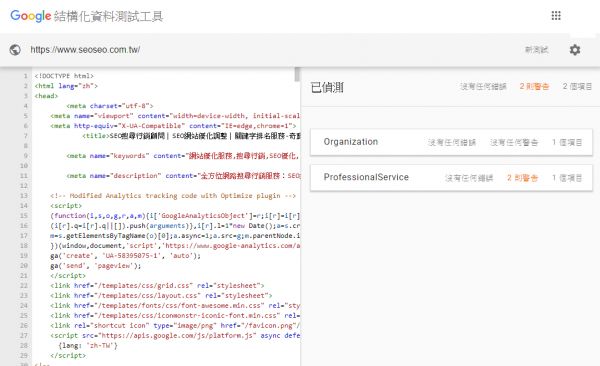Click the font-awesome.min.css link line
The image size is (600, 366).
pos(175,306)
